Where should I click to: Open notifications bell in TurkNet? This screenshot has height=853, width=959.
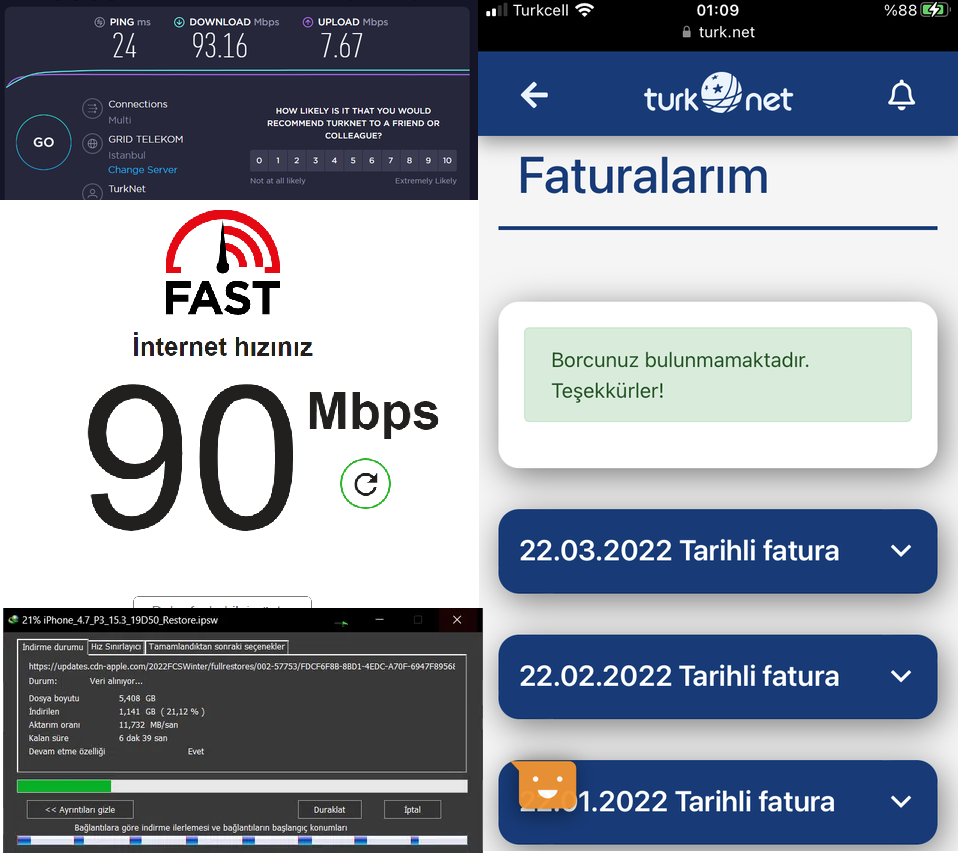[902, 95]
